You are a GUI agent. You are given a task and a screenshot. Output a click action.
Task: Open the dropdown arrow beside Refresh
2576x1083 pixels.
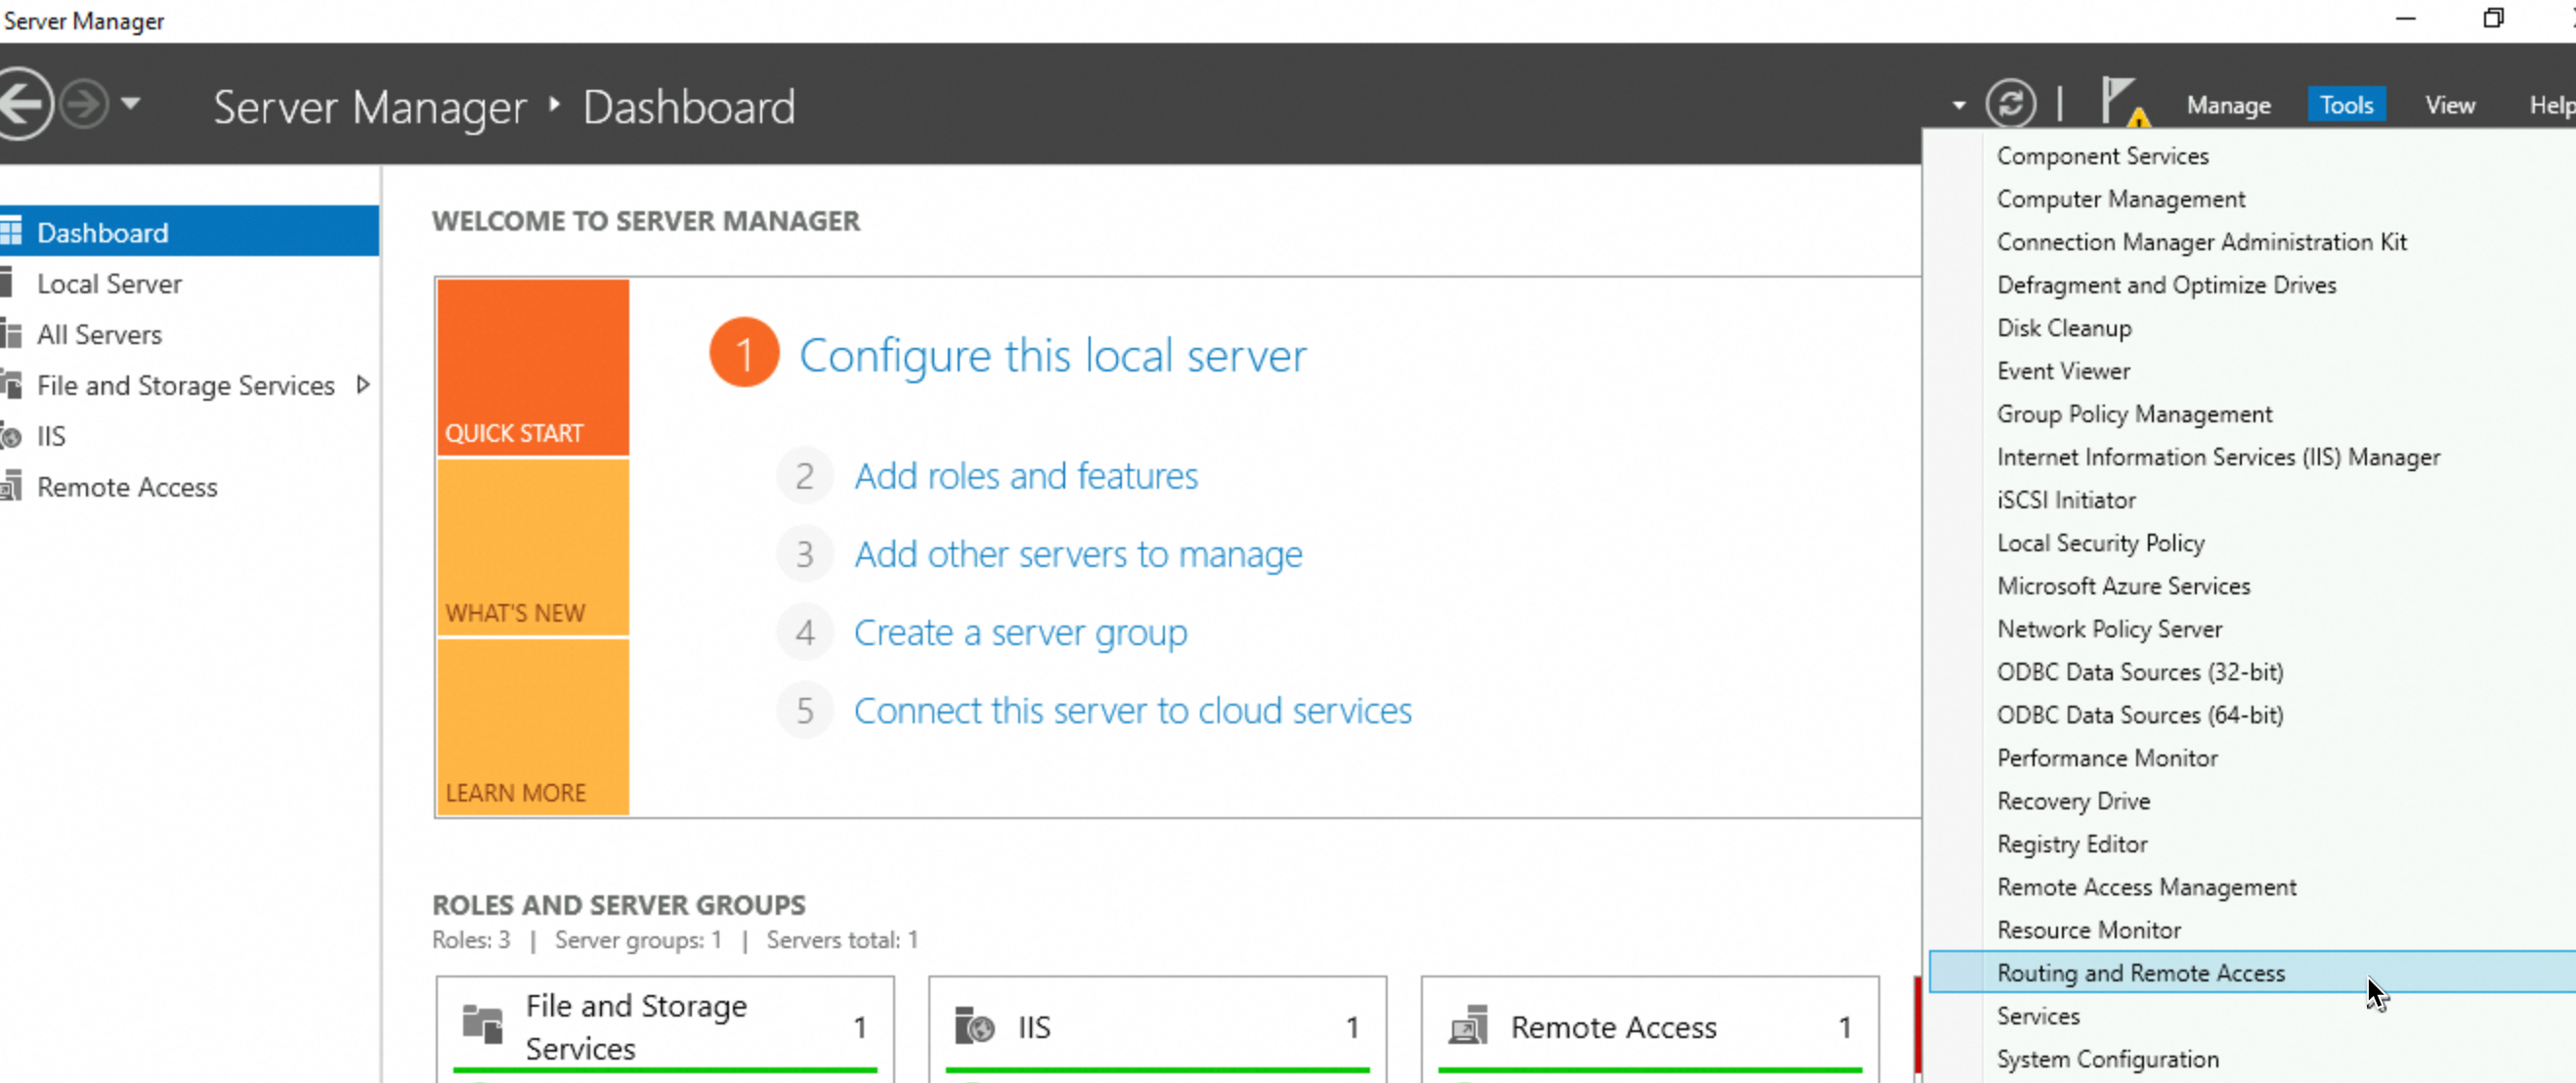(x=1958, y=105)
